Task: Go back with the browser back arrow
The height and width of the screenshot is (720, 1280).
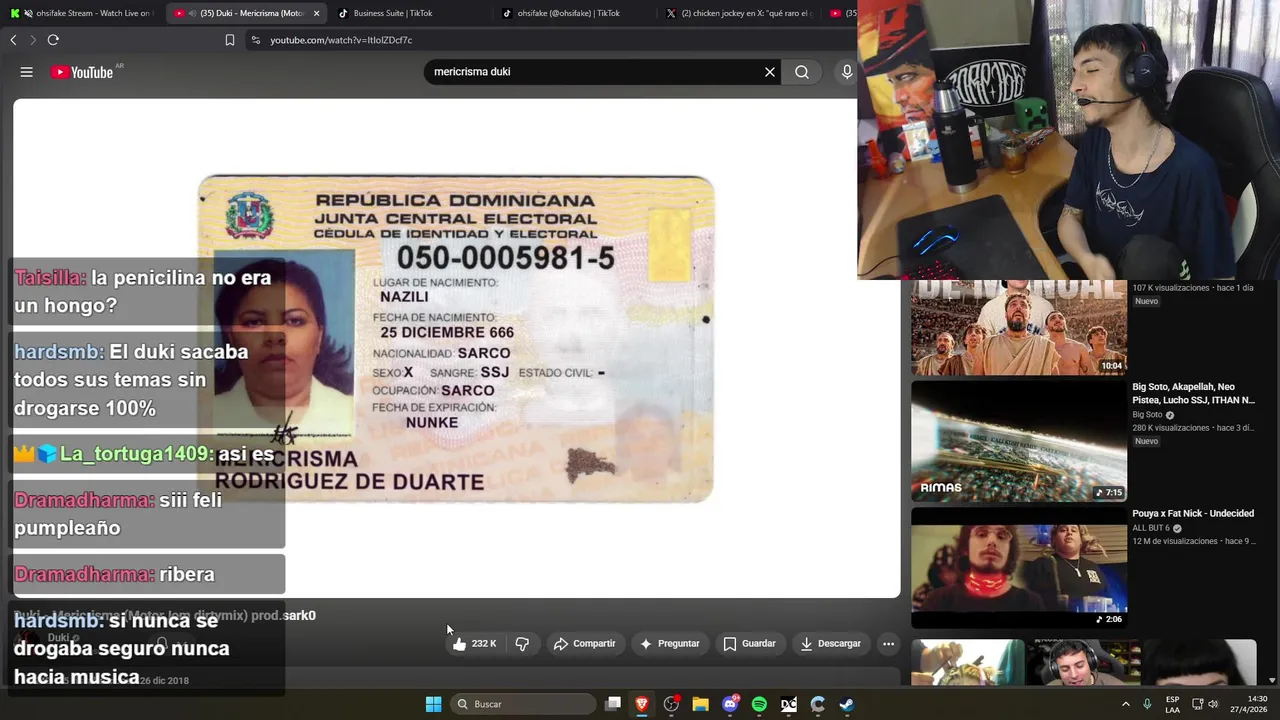Action: click(x=13, y=40)
